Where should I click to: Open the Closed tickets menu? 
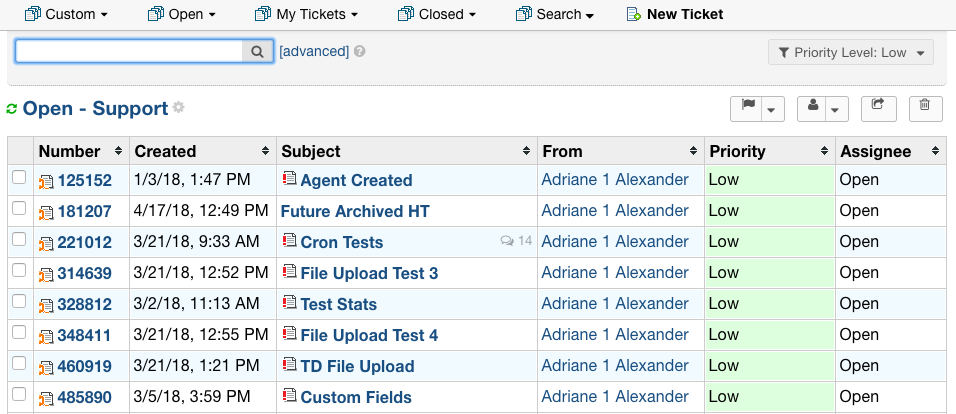click(x=437, y=14)
